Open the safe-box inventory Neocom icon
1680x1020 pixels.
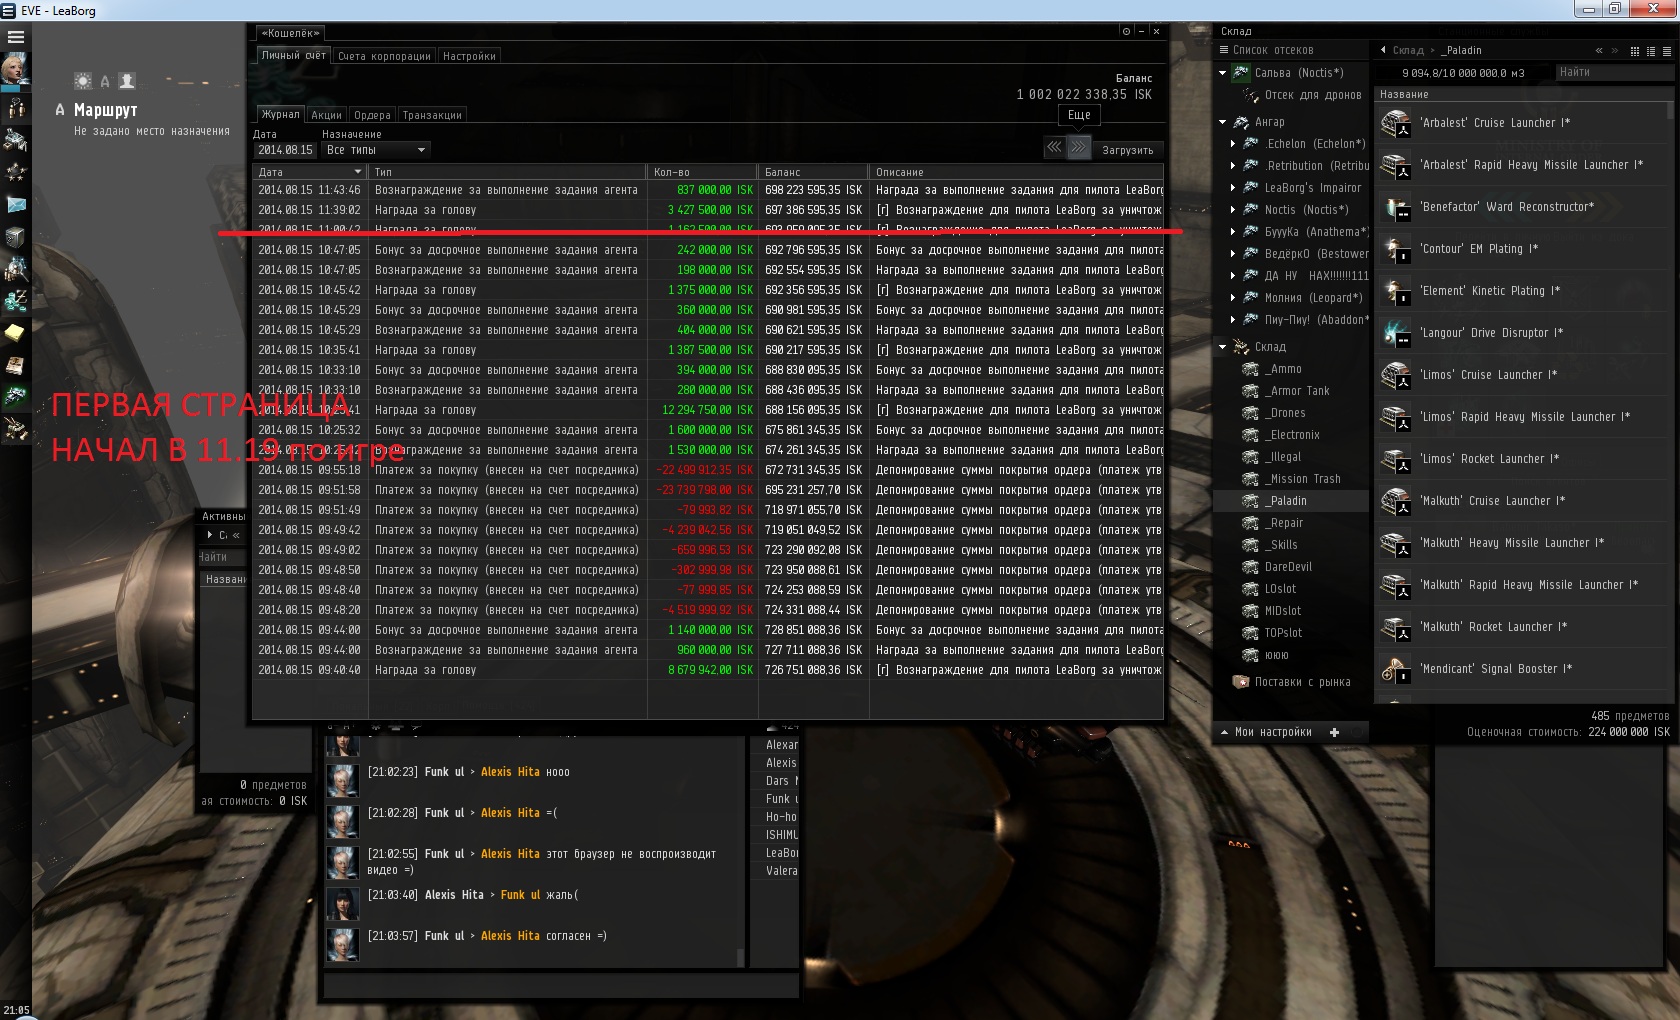click(x=15, y=236)
